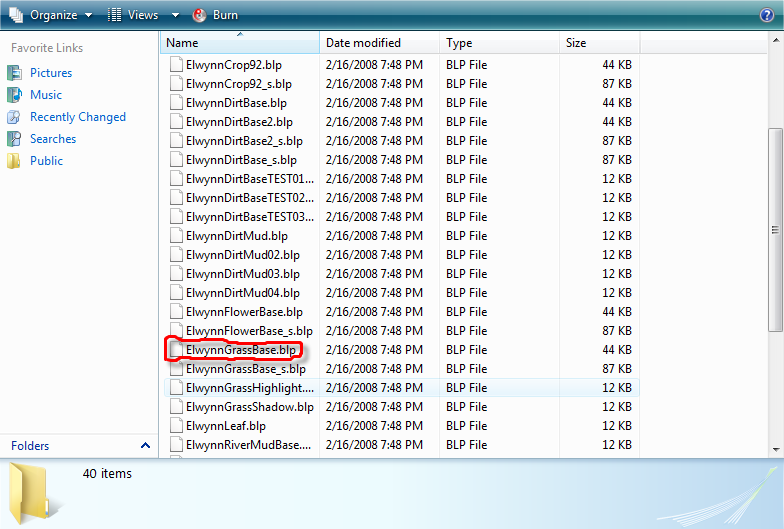Select file ElwynnGrassBase_s.blp
Image resolution: width=784 pixels, height=529 pixels.
click(246, 369)
